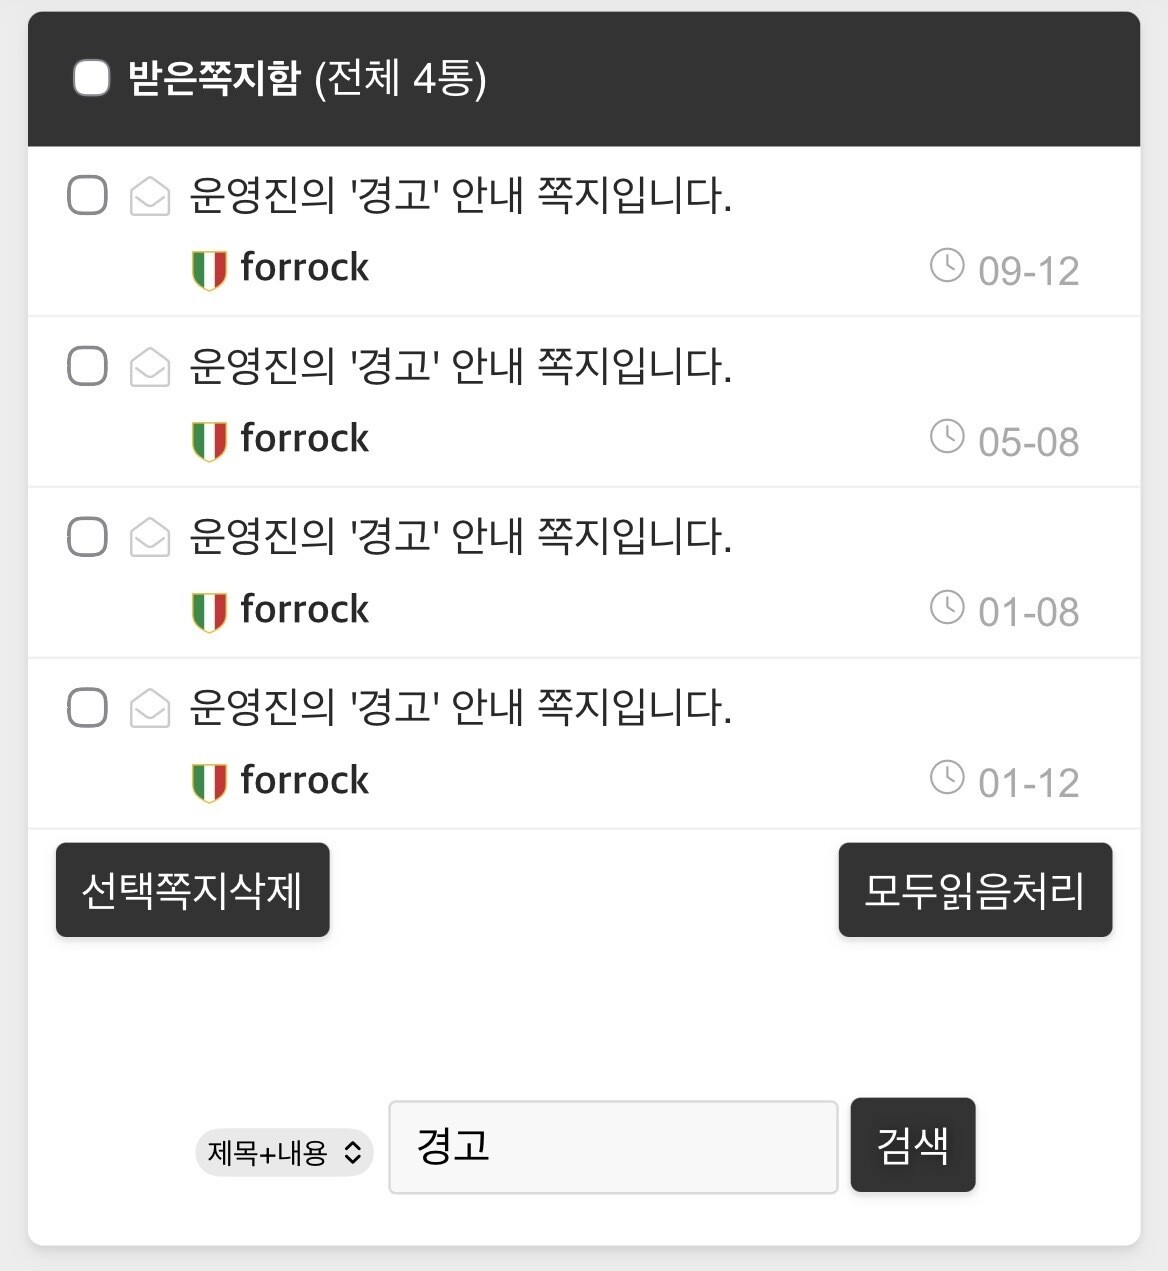Click the clock icon beside the 01-08 date
This screenshot has height=1271, width=1168.
pos(947,607)
